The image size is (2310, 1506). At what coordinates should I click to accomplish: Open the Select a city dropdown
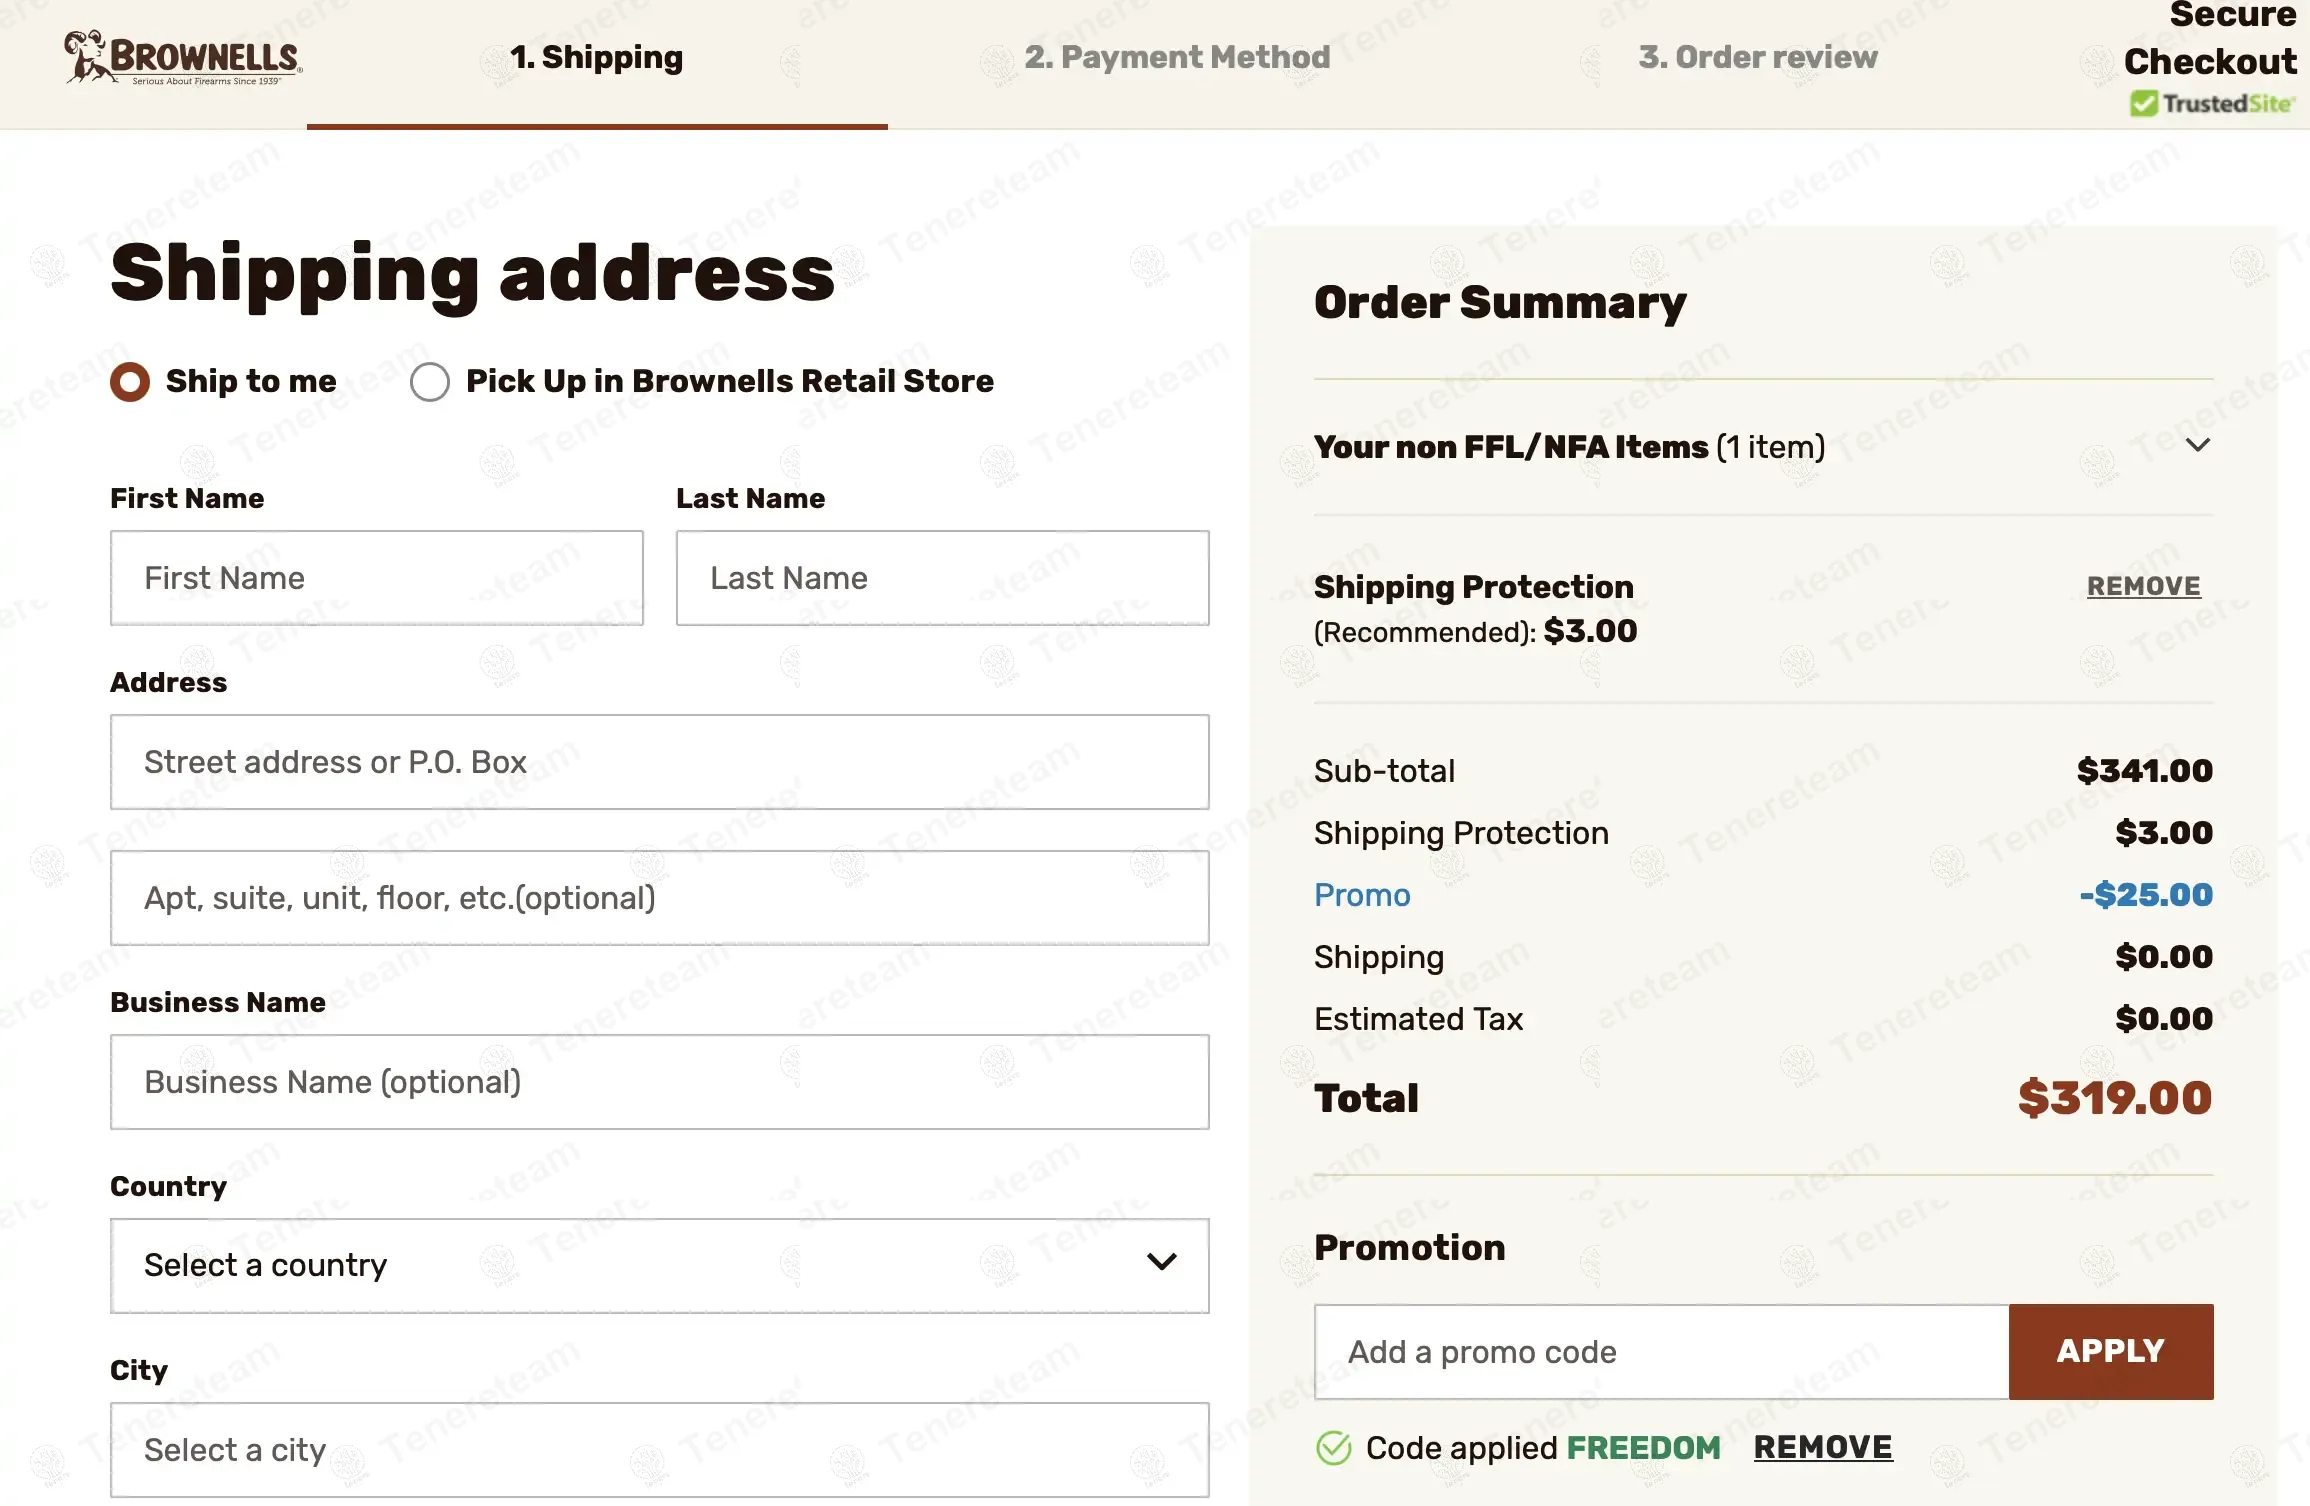coord(659,1449)
